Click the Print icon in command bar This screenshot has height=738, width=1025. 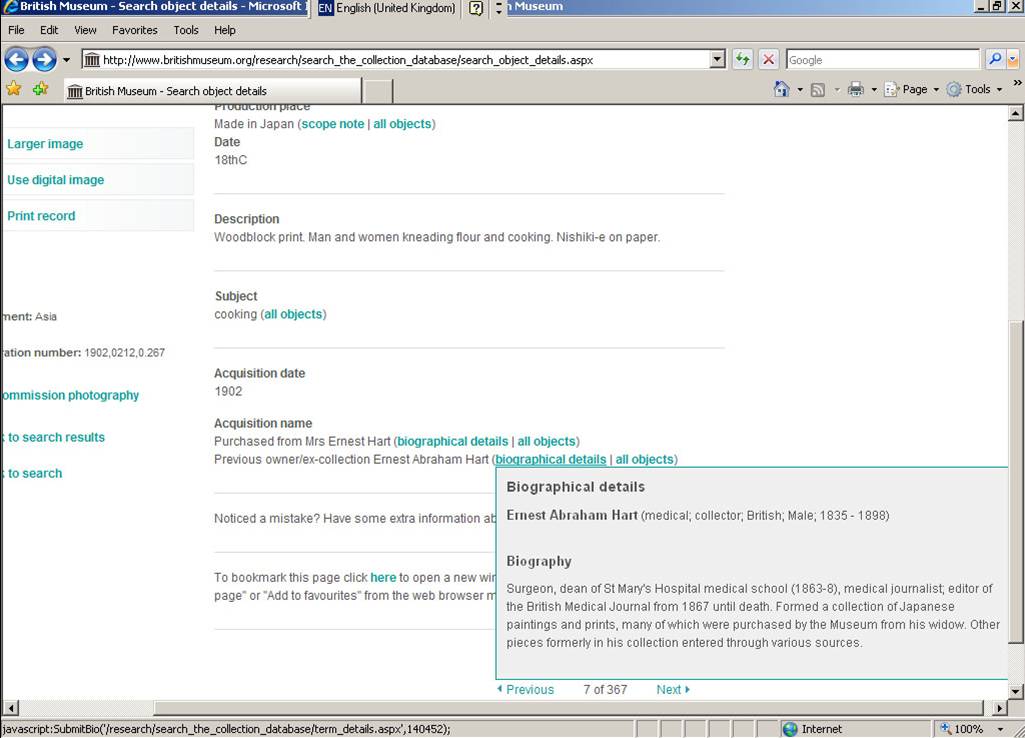(855, 90)
